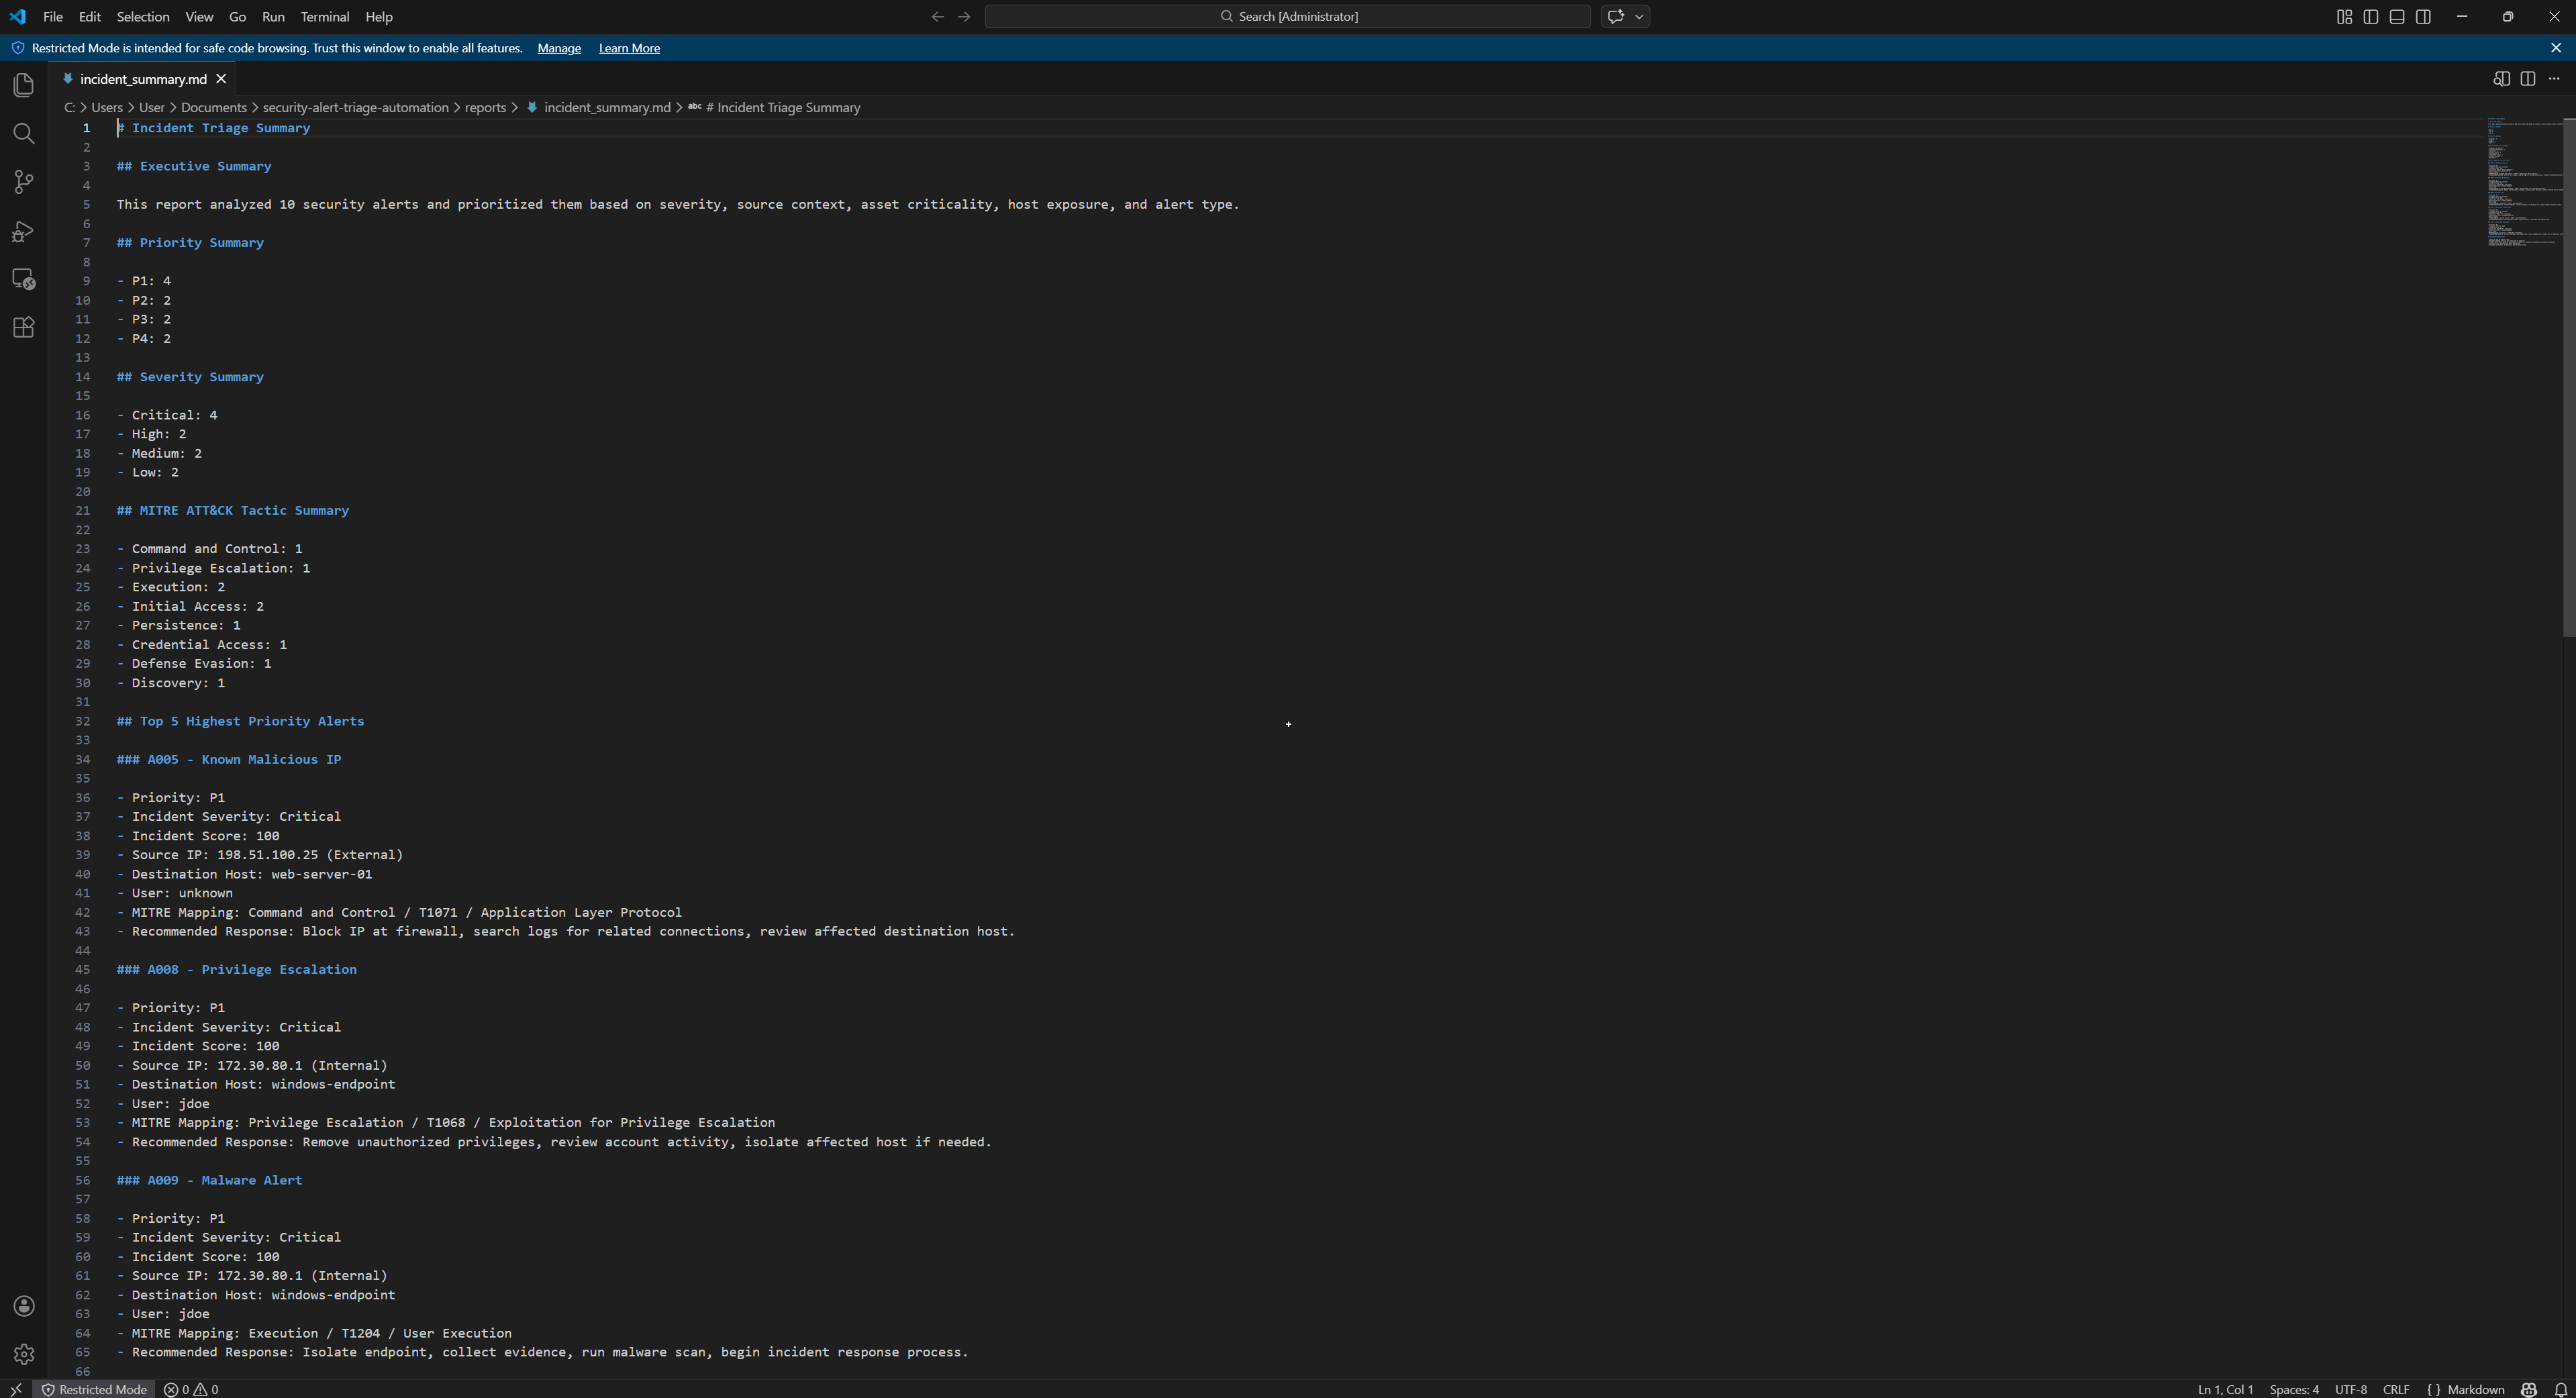Go back using the title bar arrow

[x=937, y=16]
